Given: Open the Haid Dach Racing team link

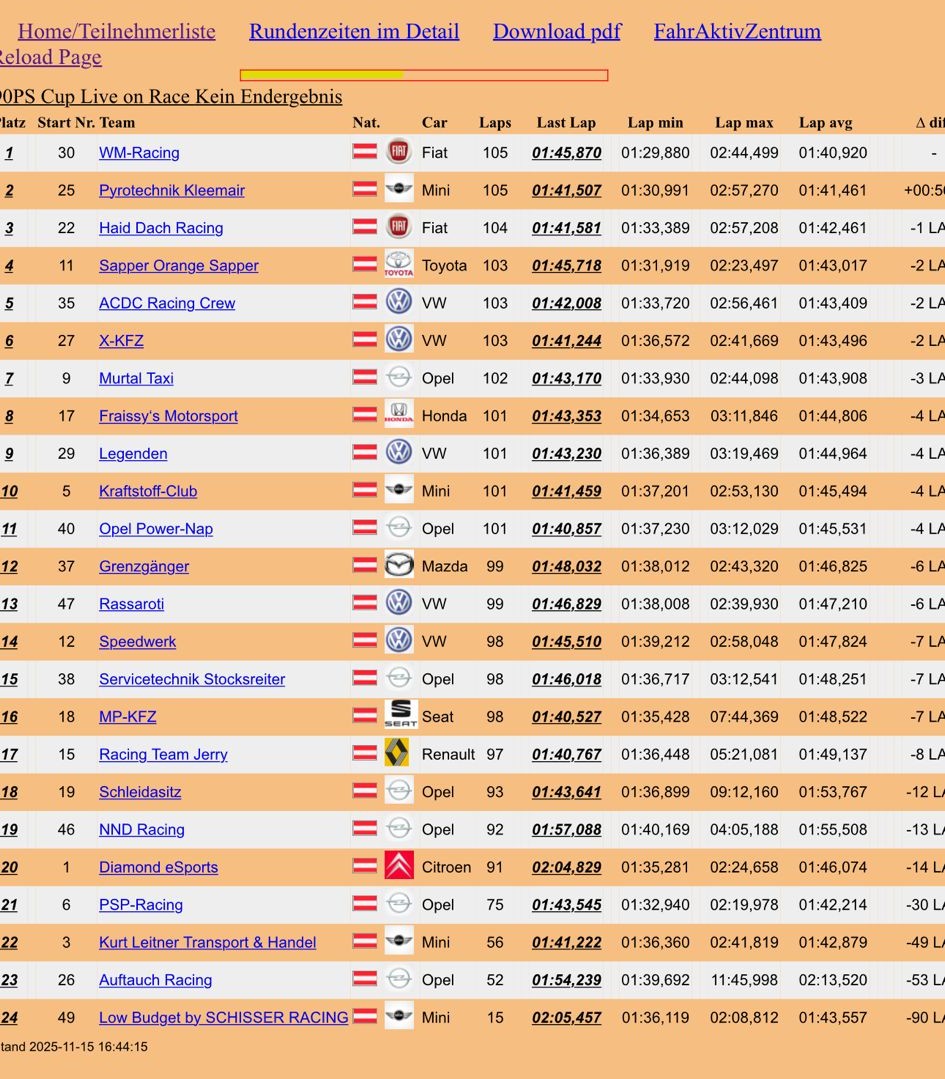Looking at the screenshot, I should [161, 228].
